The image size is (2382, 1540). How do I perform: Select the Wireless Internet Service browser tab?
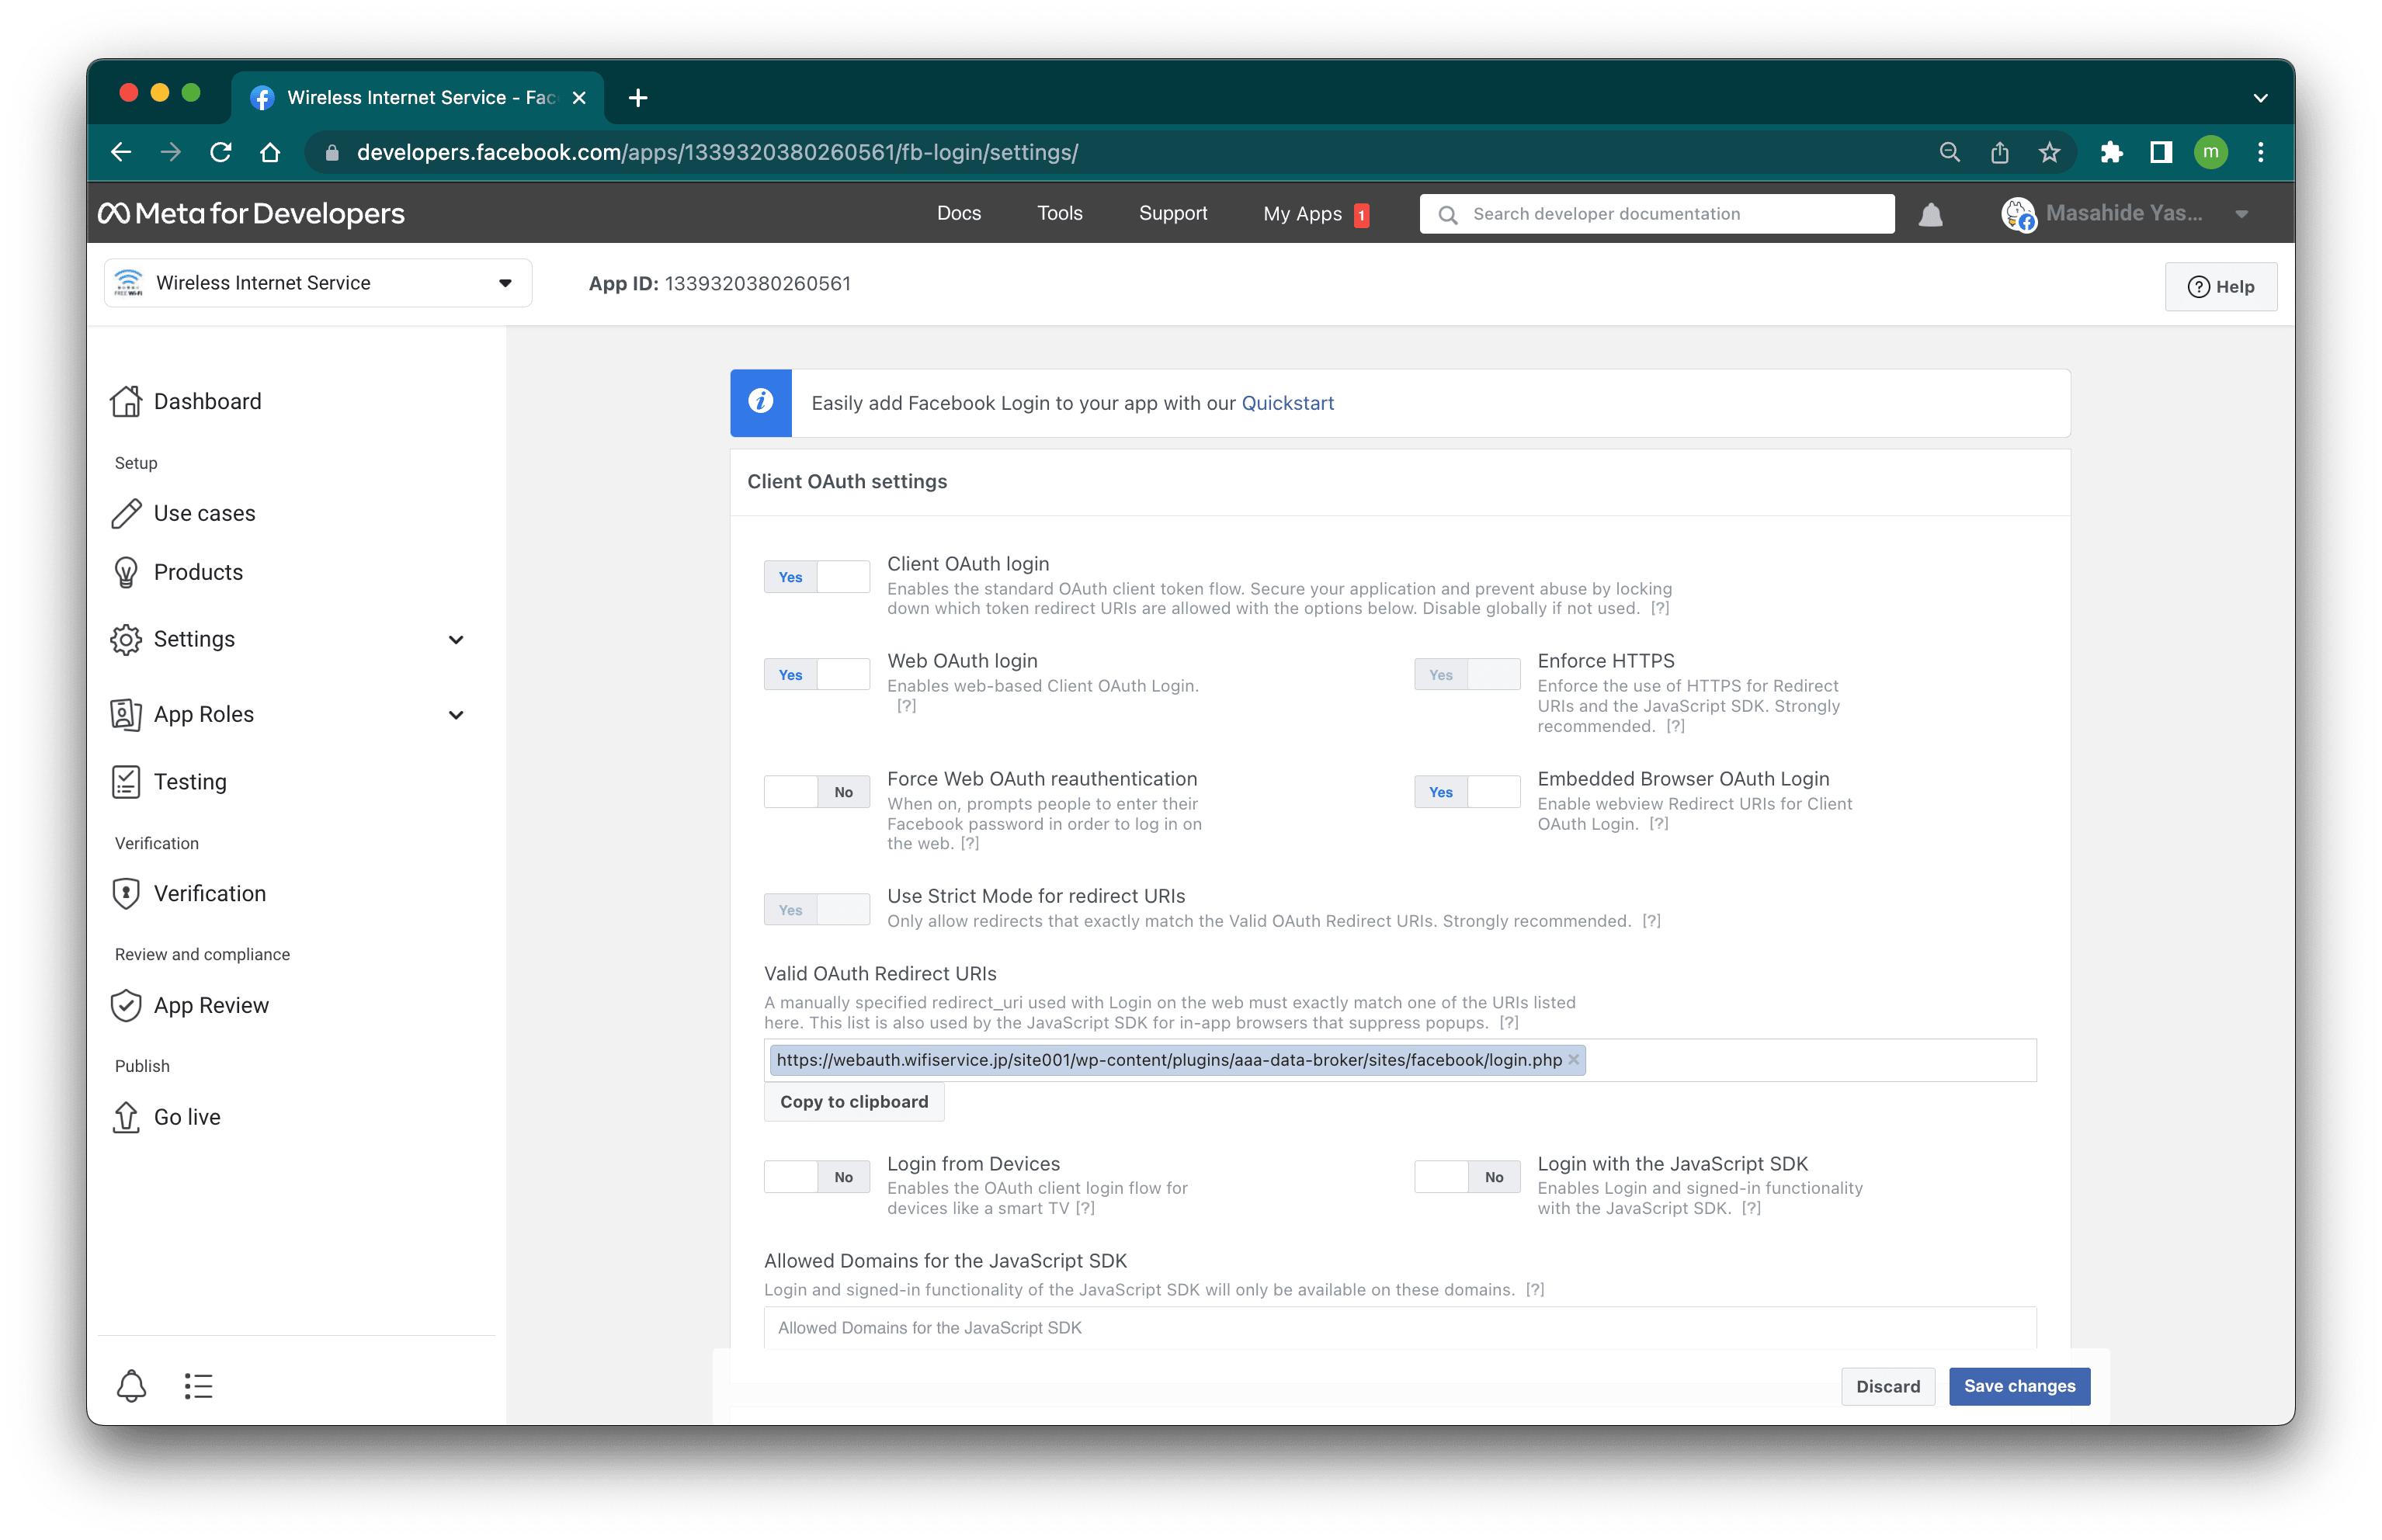pyautogui.click(x=418, y=98)
